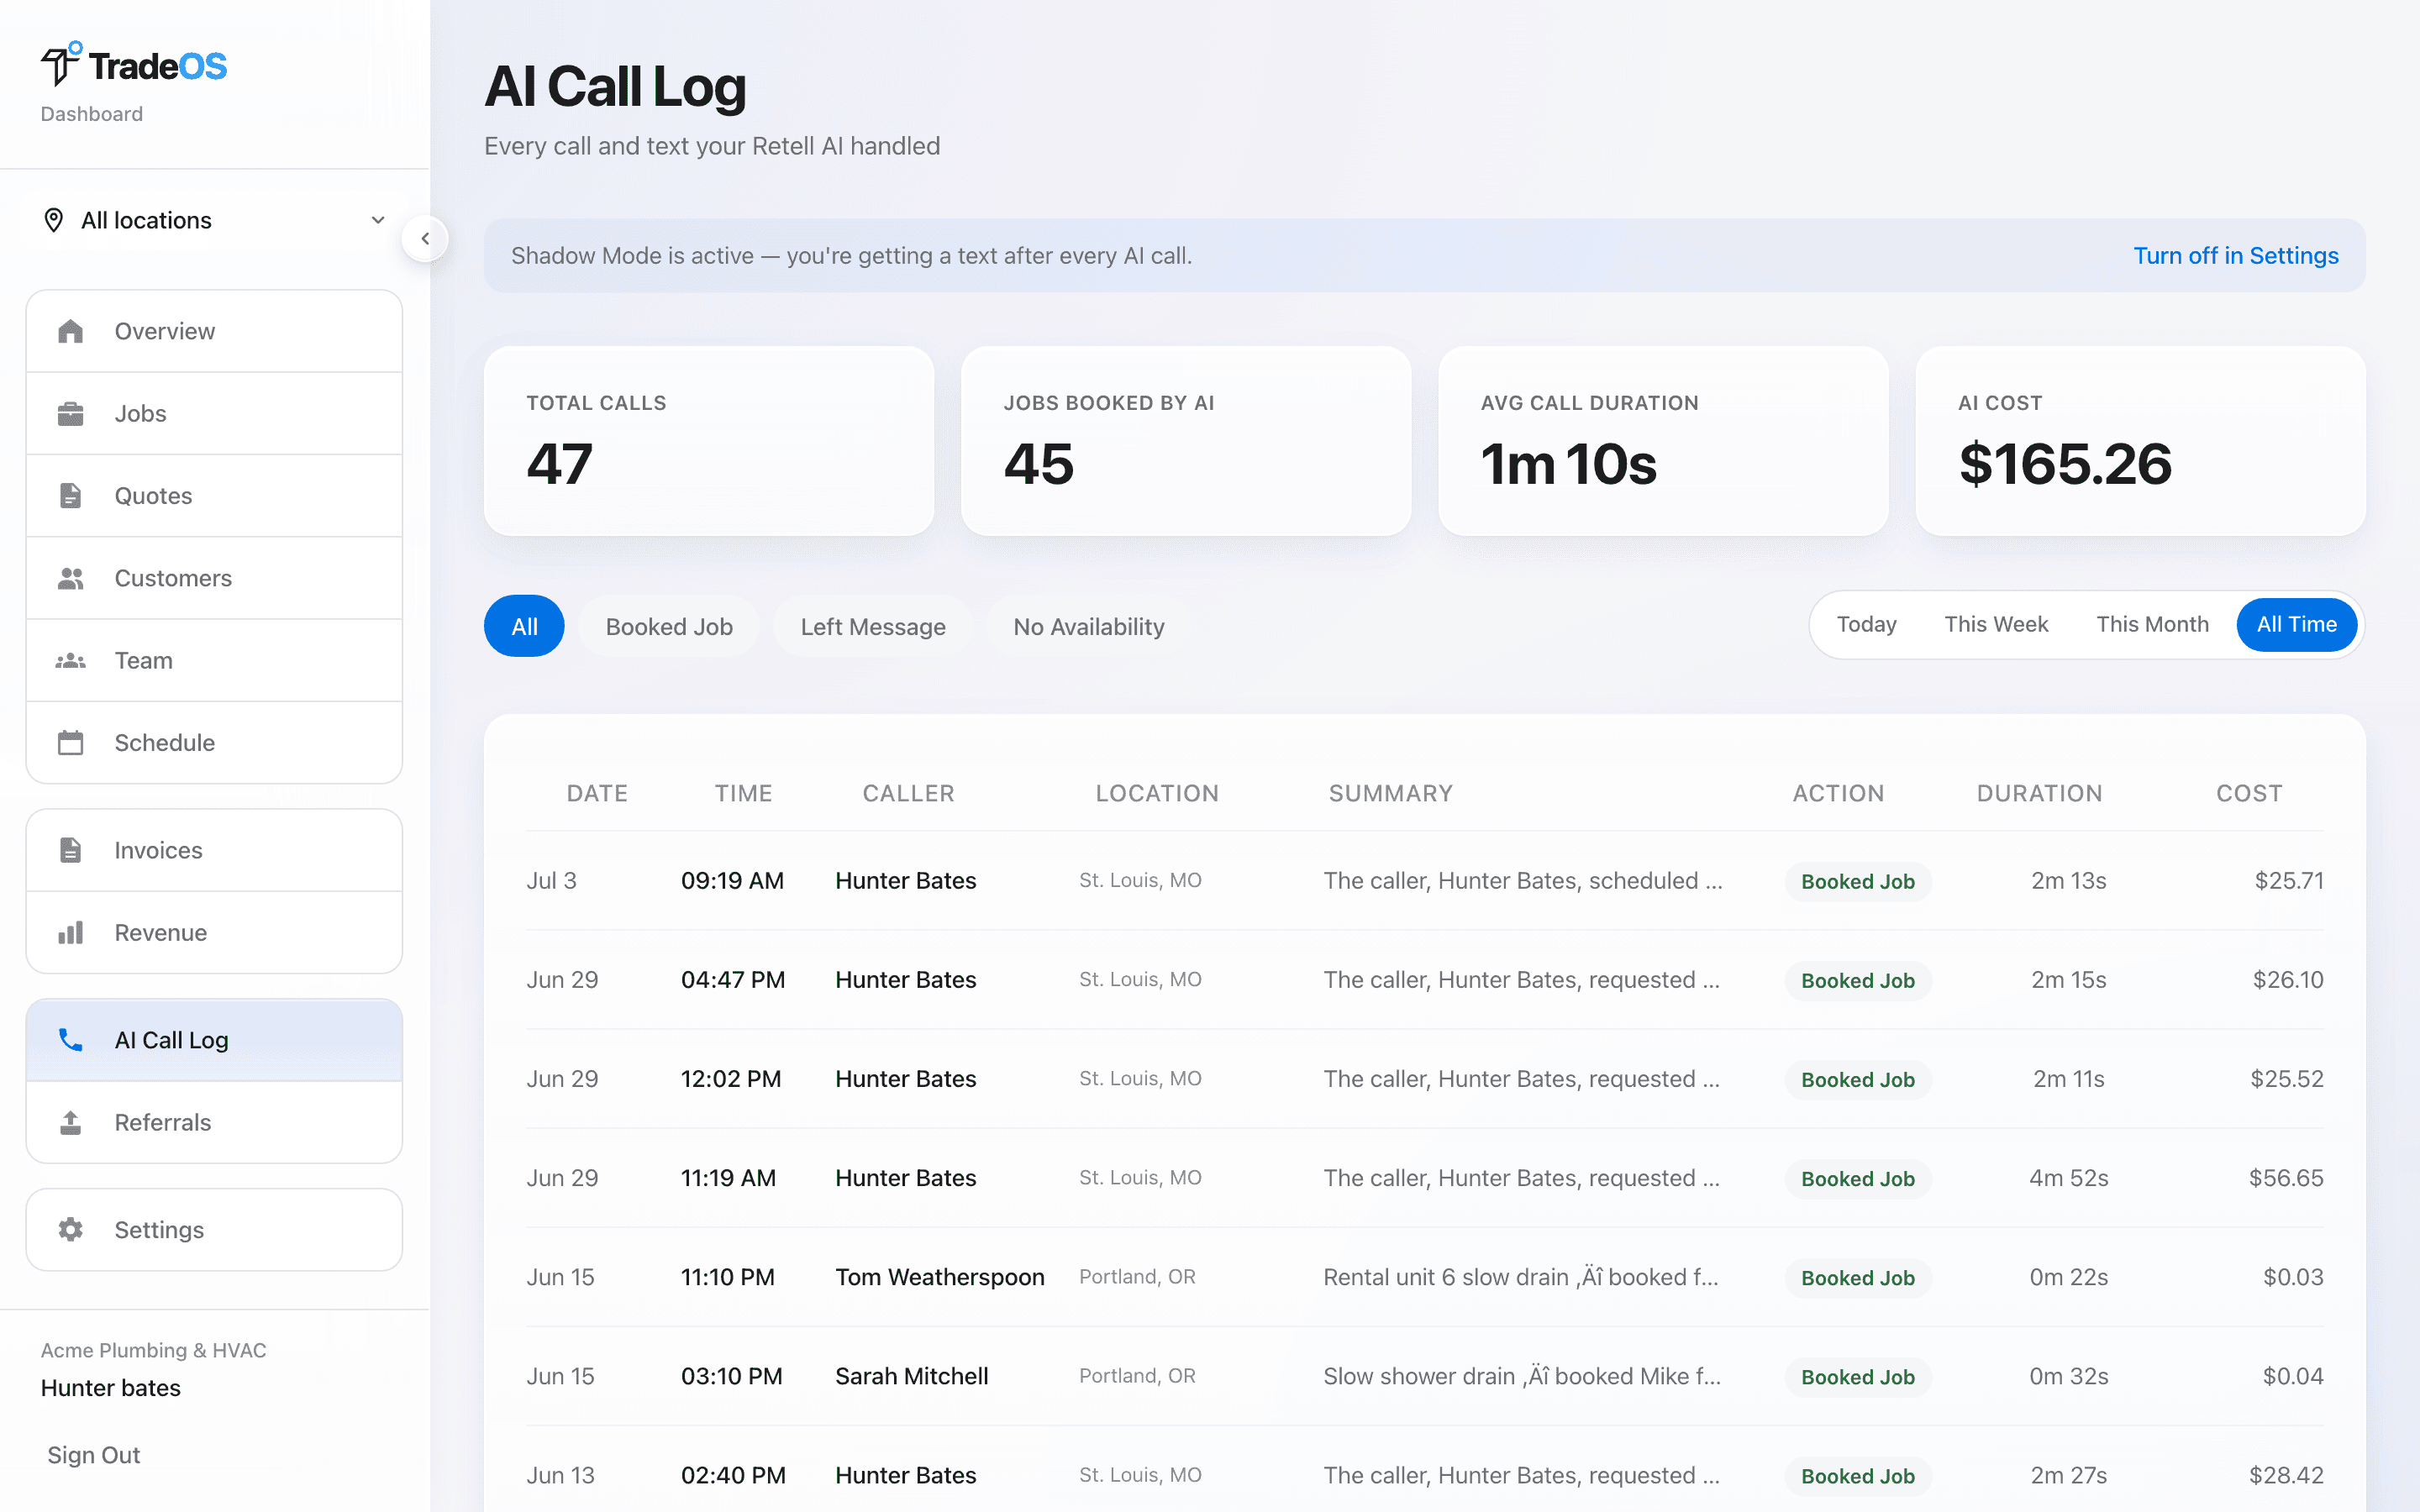
Task: Select the All Time range
Action: pyautogui.click(x=2296, y=624)
